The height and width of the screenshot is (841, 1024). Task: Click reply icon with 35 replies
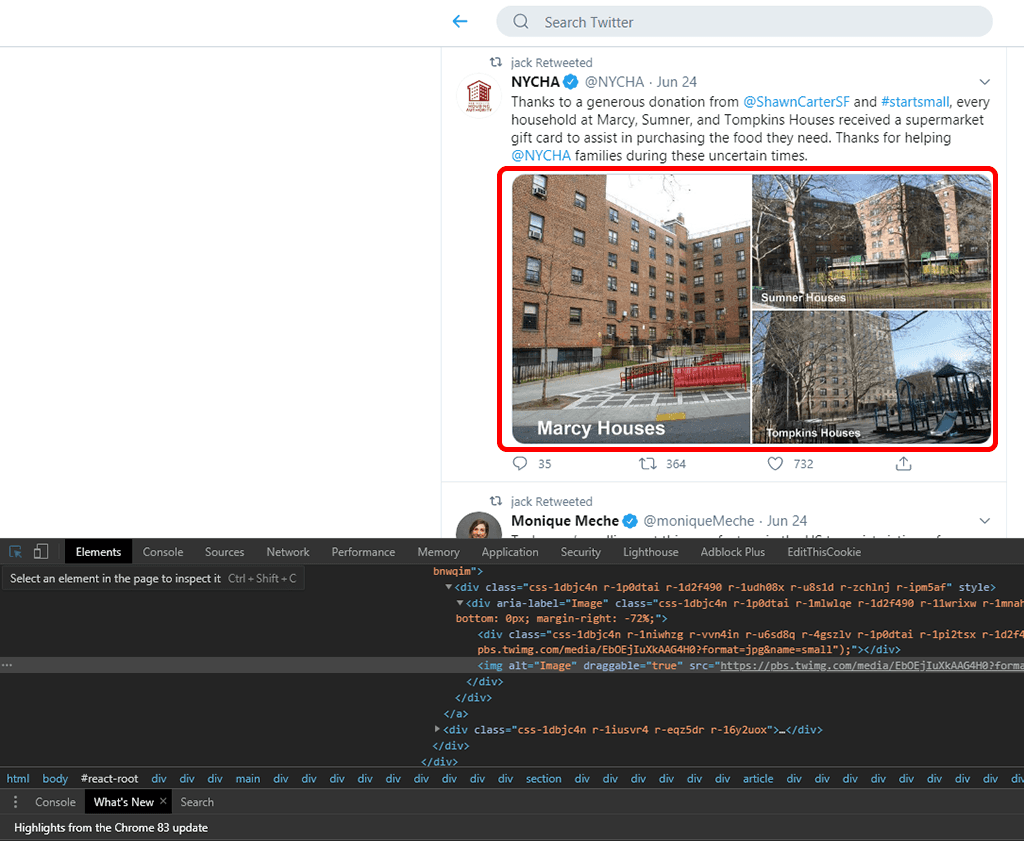(x=520, y=464)
